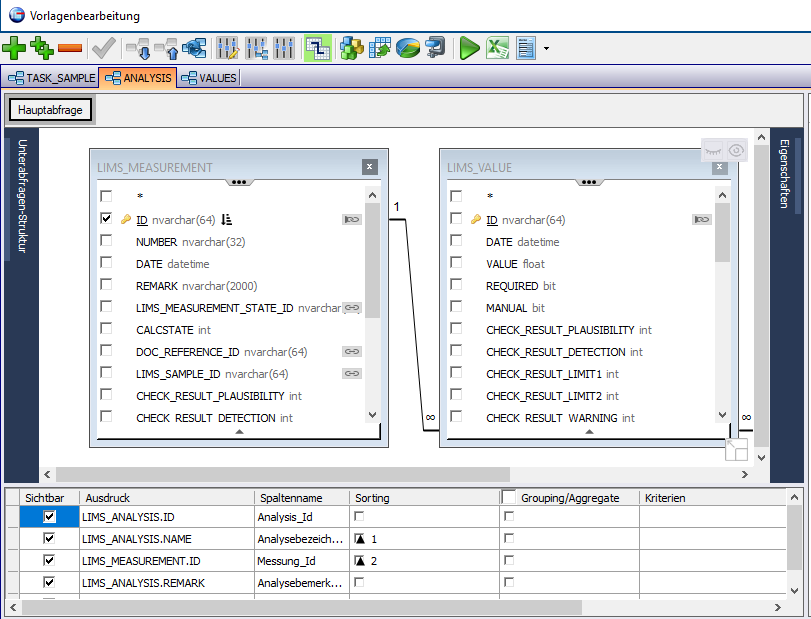Check the VALUE float field checkbox
The height and width of the screenshot is (619, 811).
click(x=456, y=264)
